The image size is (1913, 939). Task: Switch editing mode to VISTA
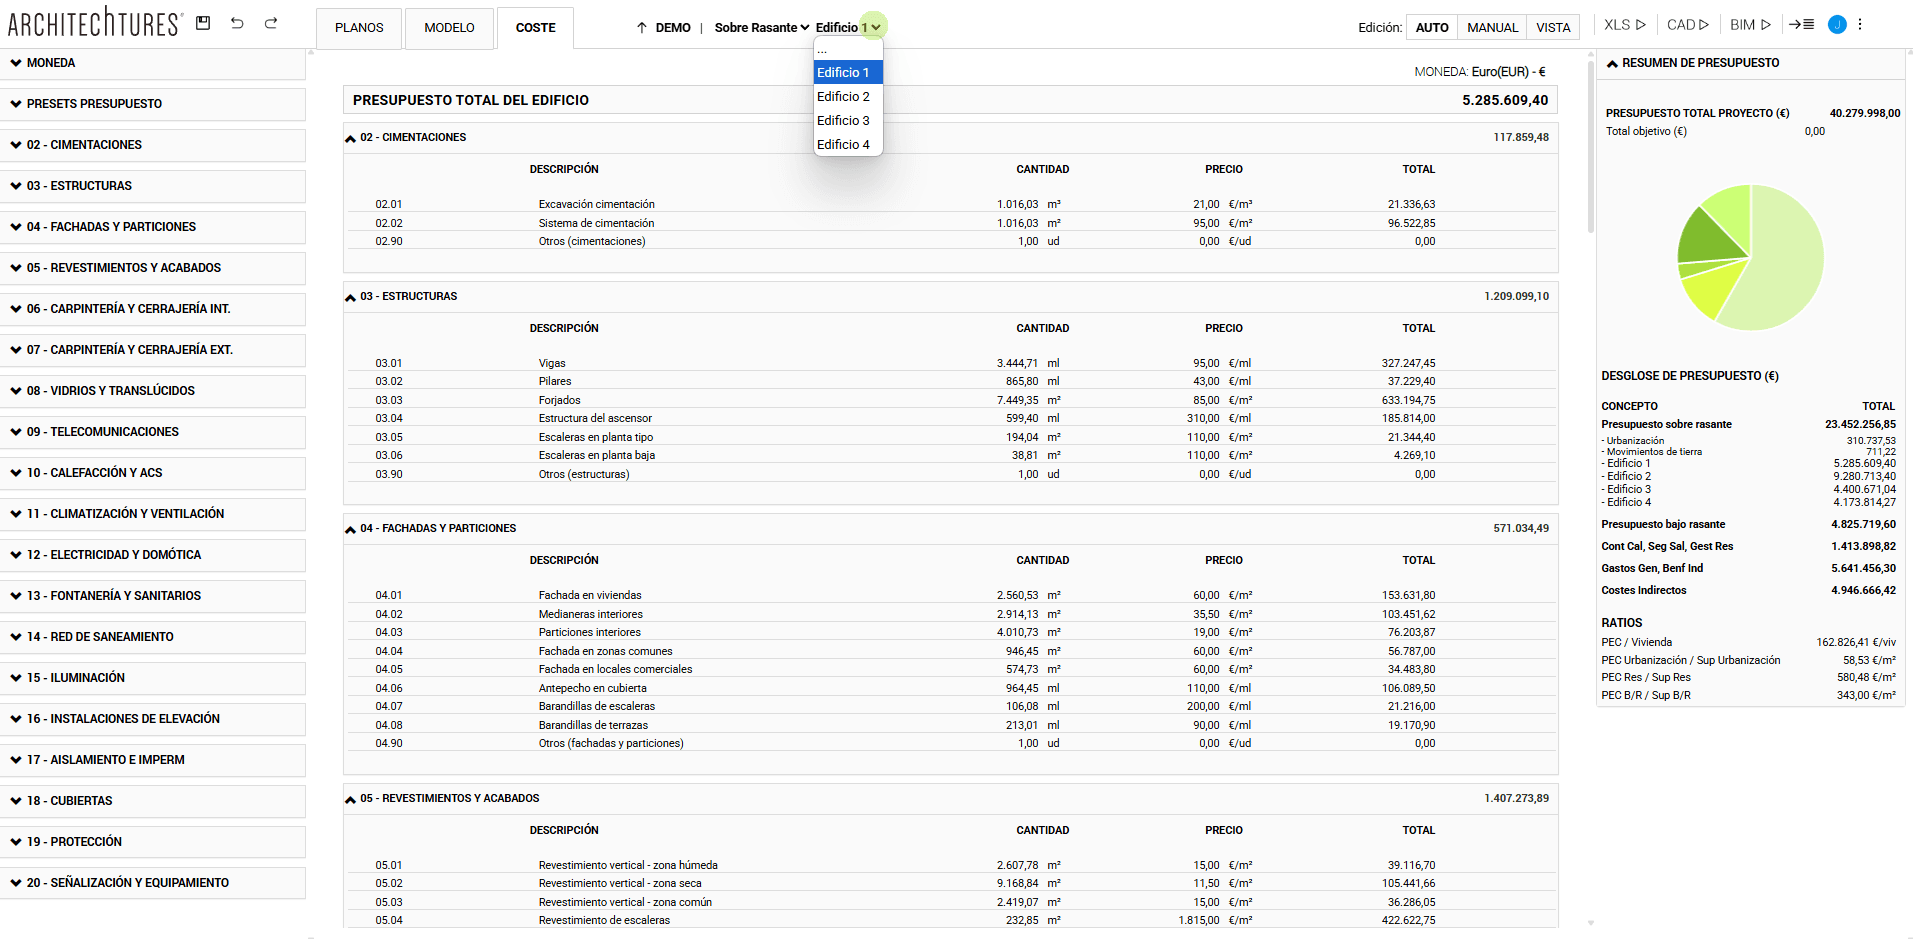tap(1553, 28)
